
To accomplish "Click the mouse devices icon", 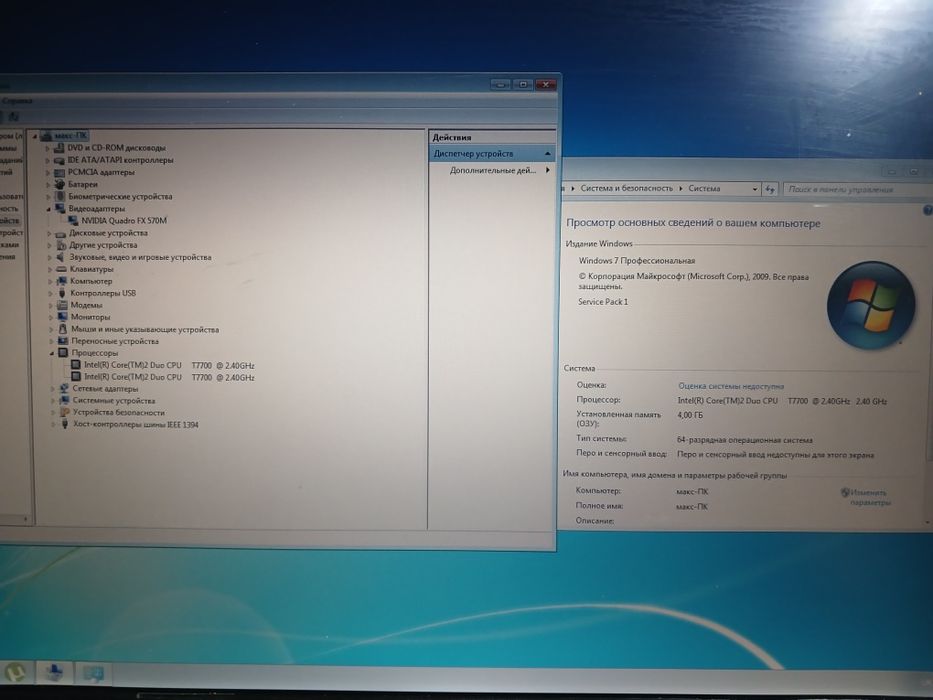I will pos(62,329).
